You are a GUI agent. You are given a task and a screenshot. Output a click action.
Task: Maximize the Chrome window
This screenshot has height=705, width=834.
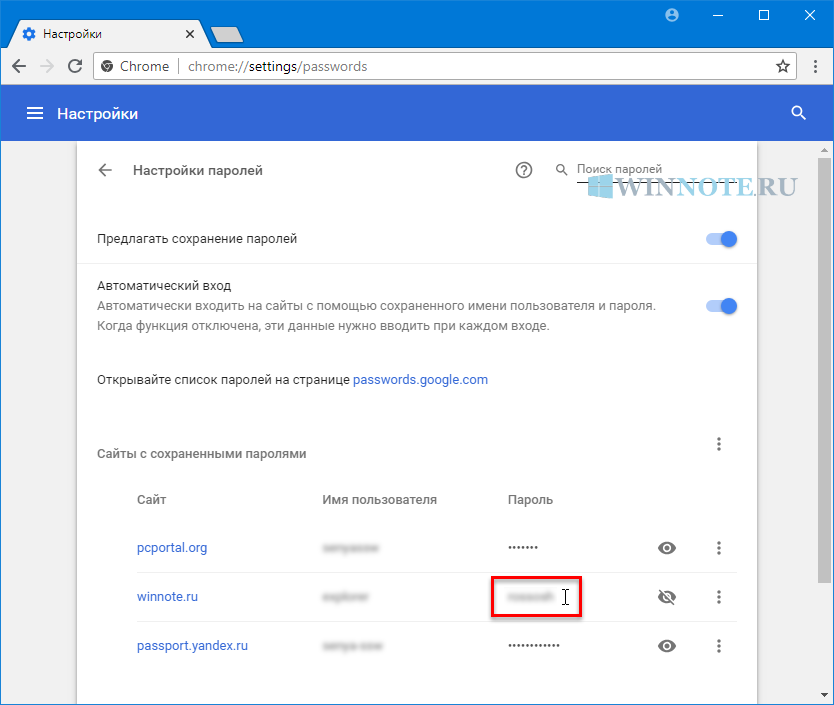tap(764, 15)
